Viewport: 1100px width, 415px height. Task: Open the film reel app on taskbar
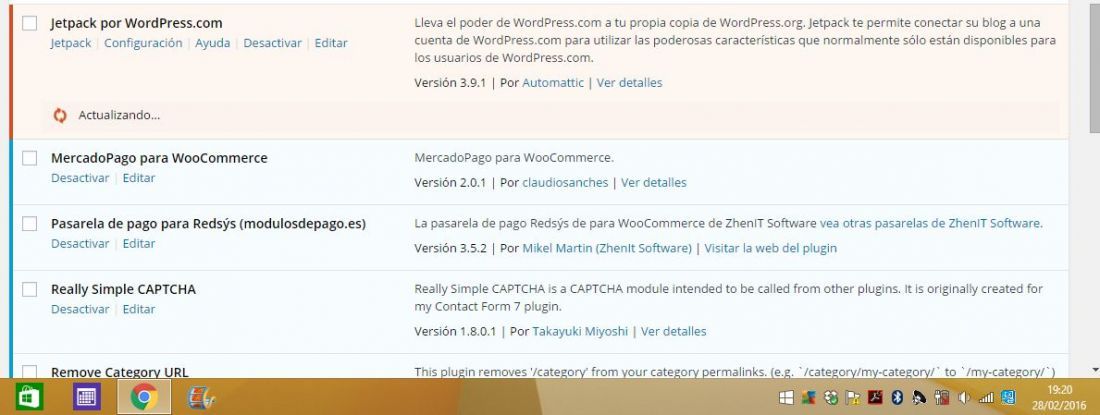201,397
